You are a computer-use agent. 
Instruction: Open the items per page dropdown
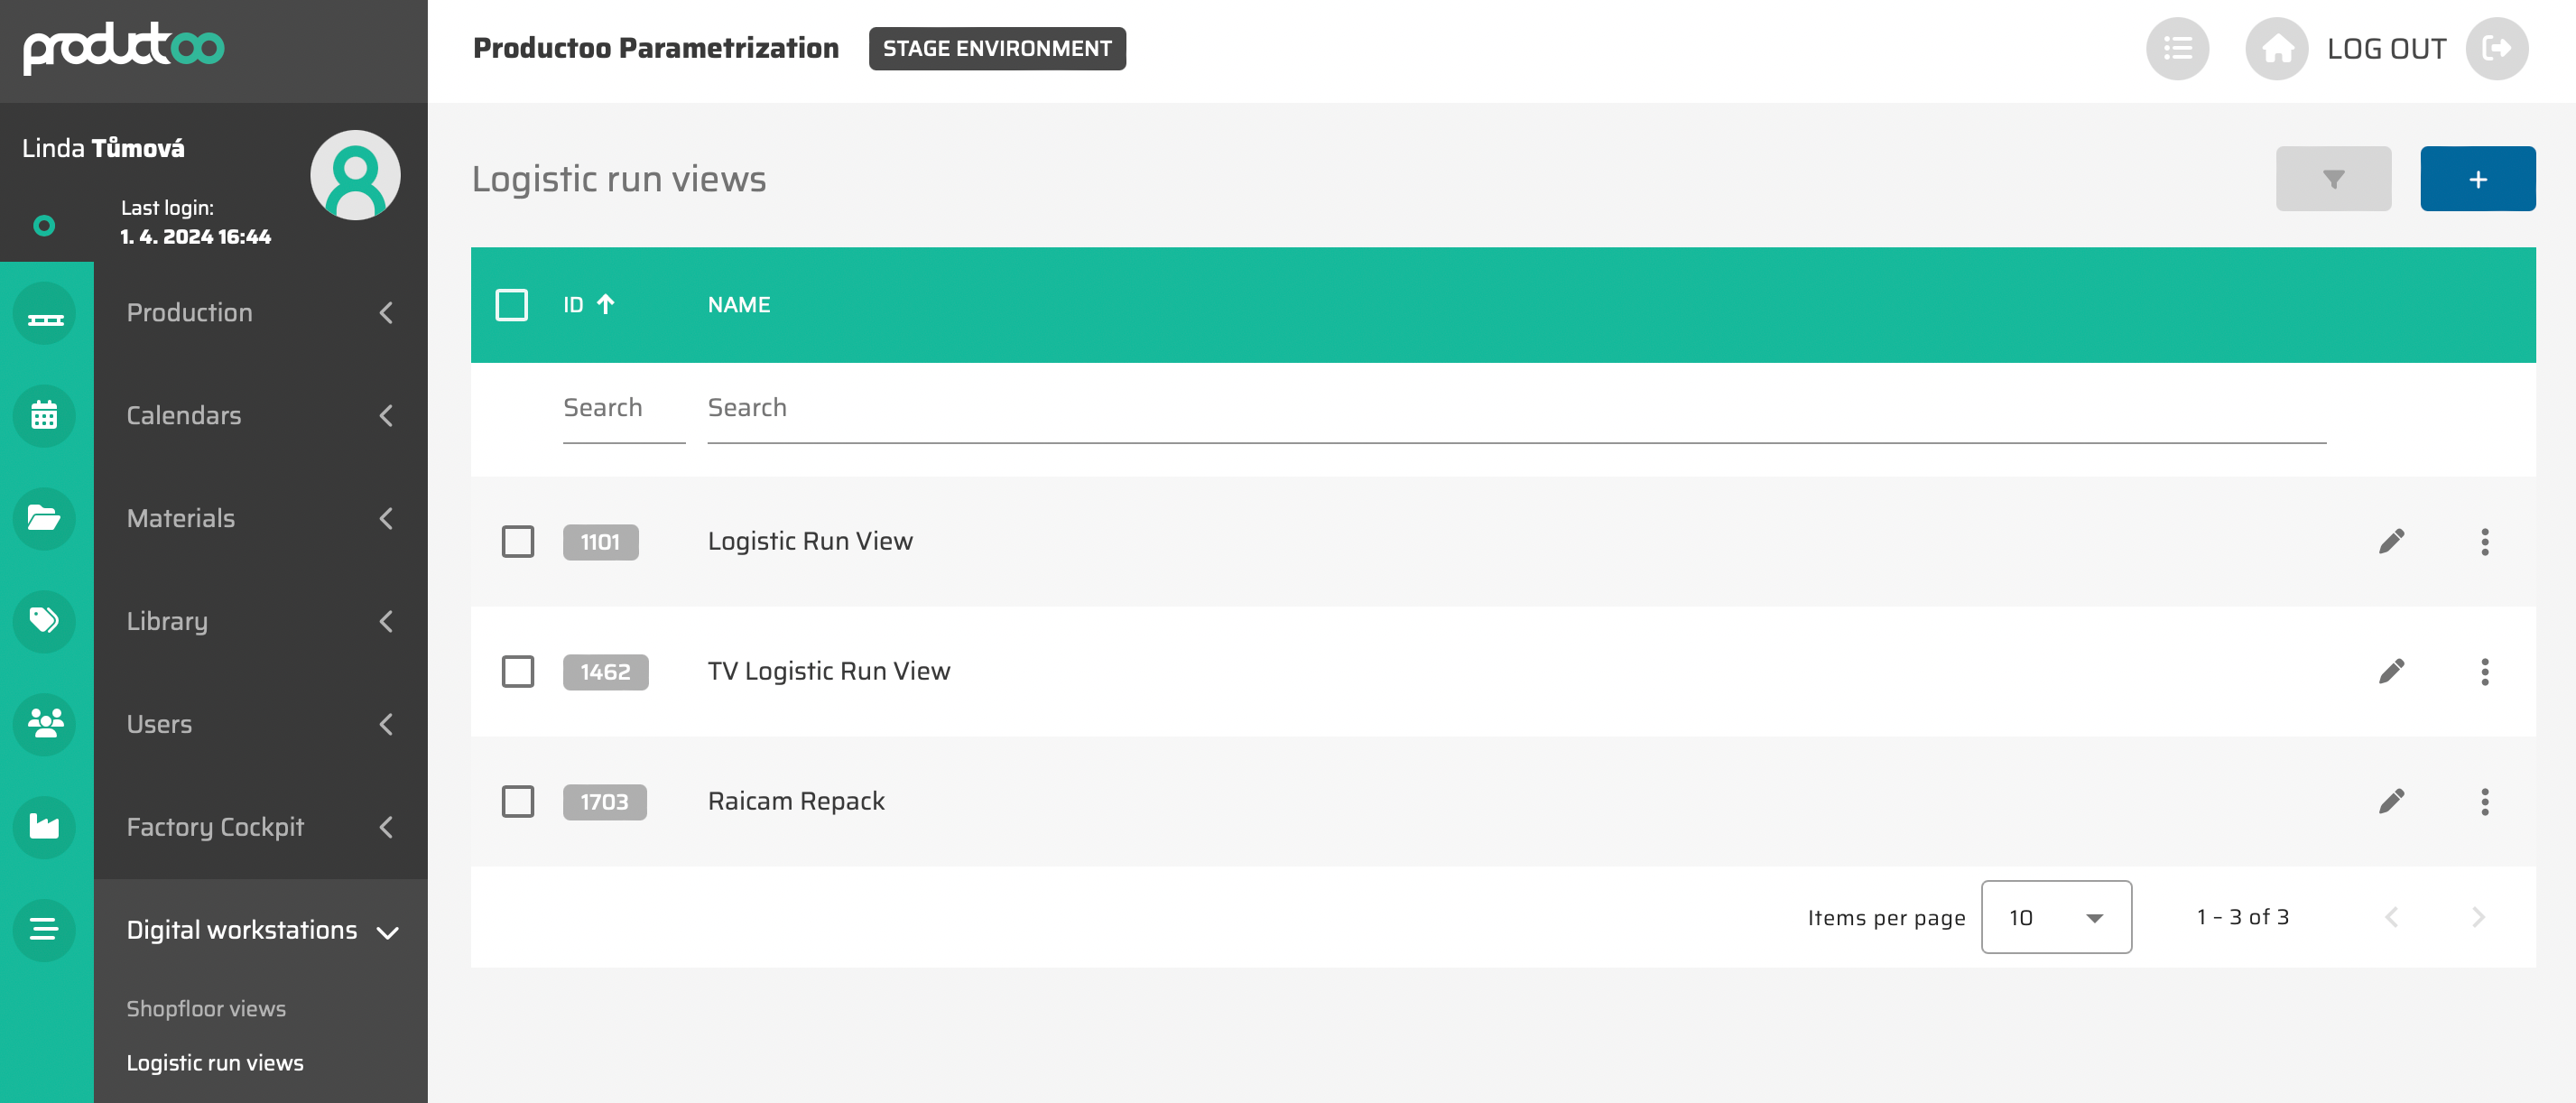point(2055,917)
